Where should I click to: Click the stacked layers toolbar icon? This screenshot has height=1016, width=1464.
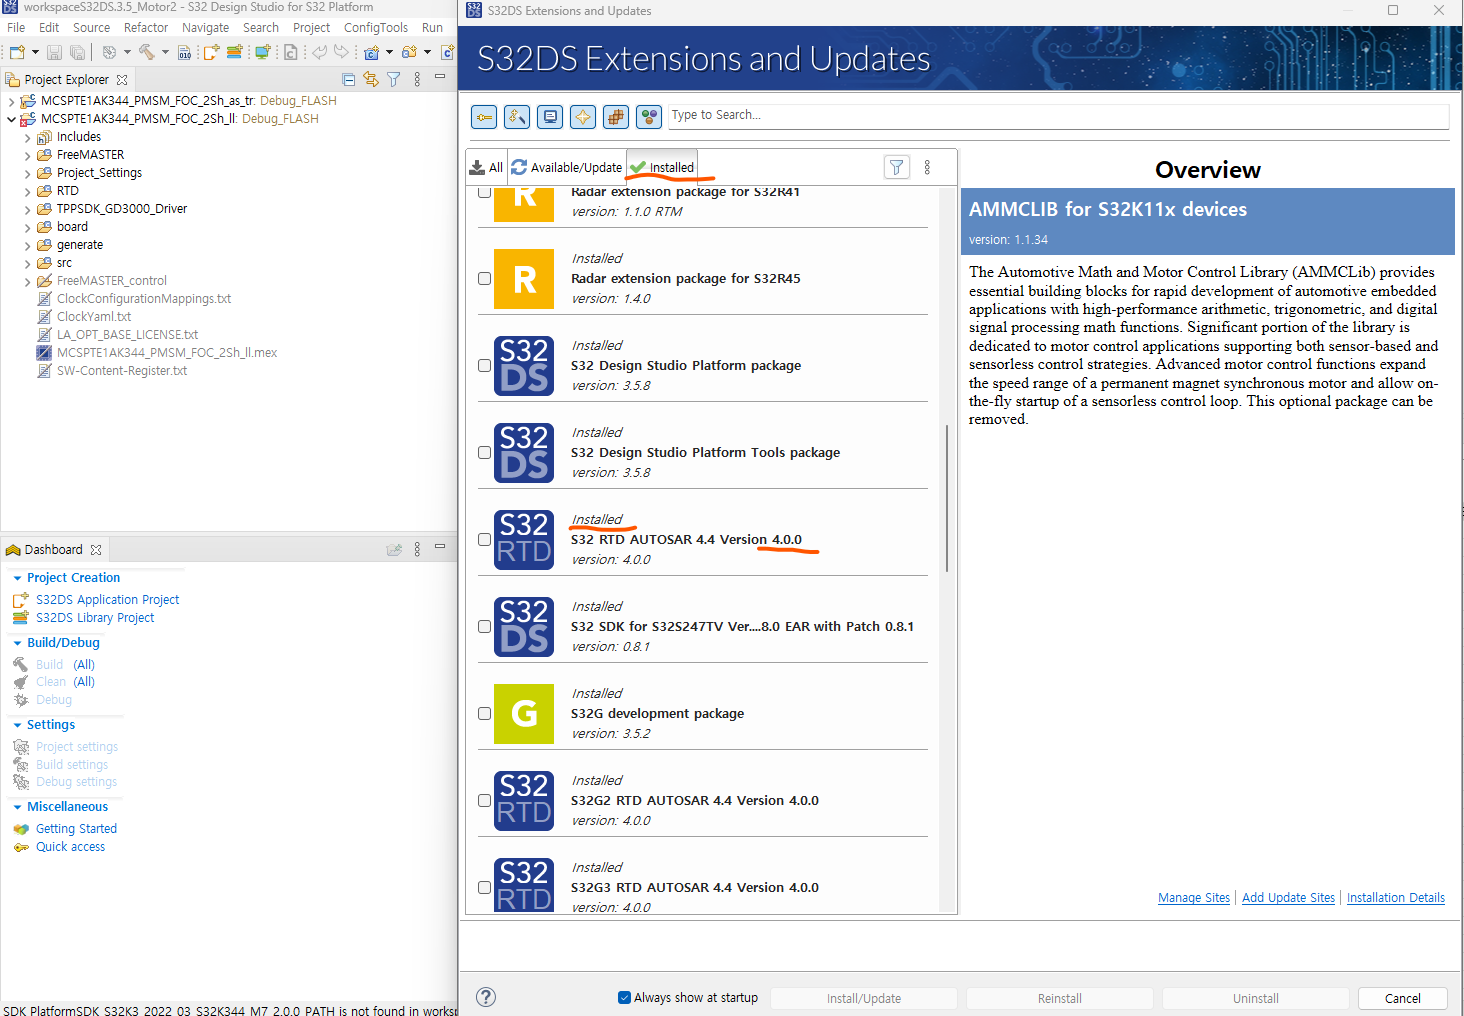click(235, 52)
